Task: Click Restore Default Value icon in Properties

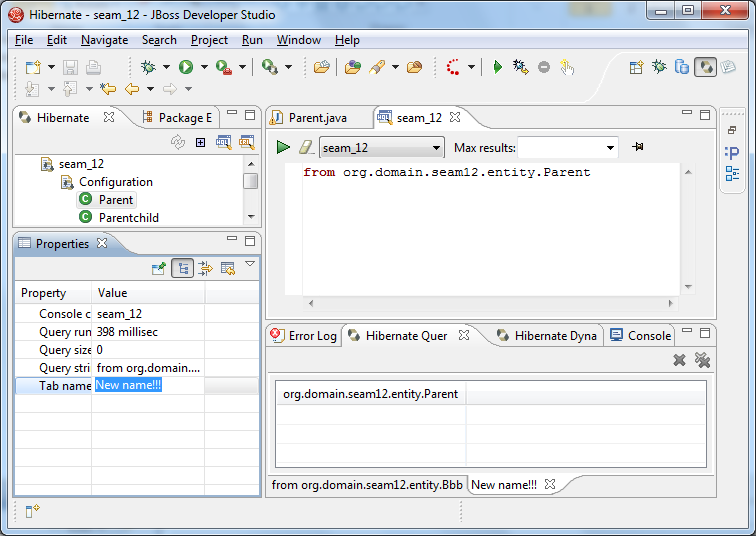Action: (x=228, y=268)
